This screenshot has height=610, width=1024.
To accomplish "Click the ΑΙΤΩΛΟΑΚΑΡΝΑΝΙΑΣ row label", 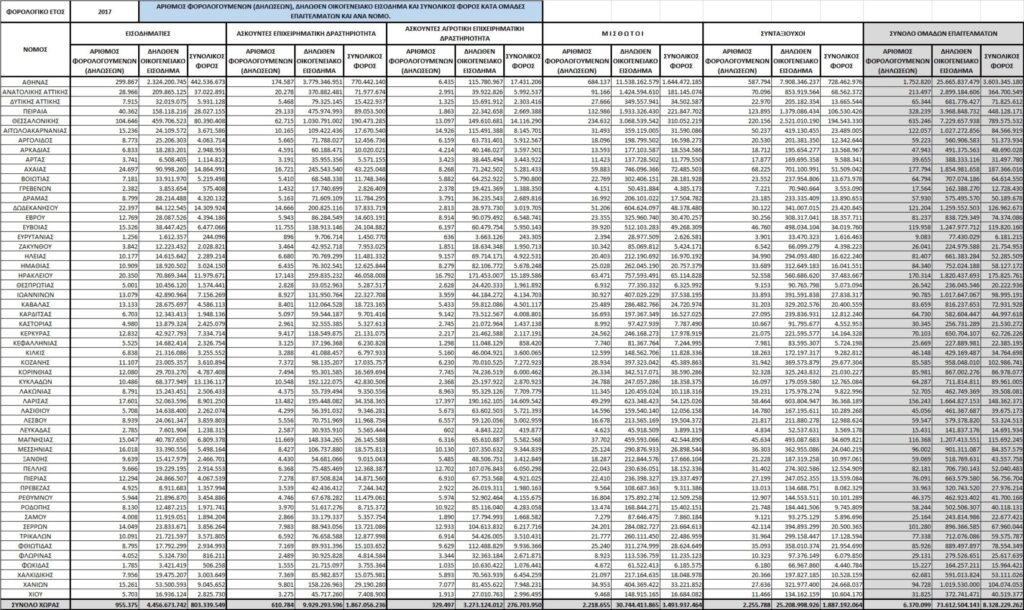I will coord(35,131).
